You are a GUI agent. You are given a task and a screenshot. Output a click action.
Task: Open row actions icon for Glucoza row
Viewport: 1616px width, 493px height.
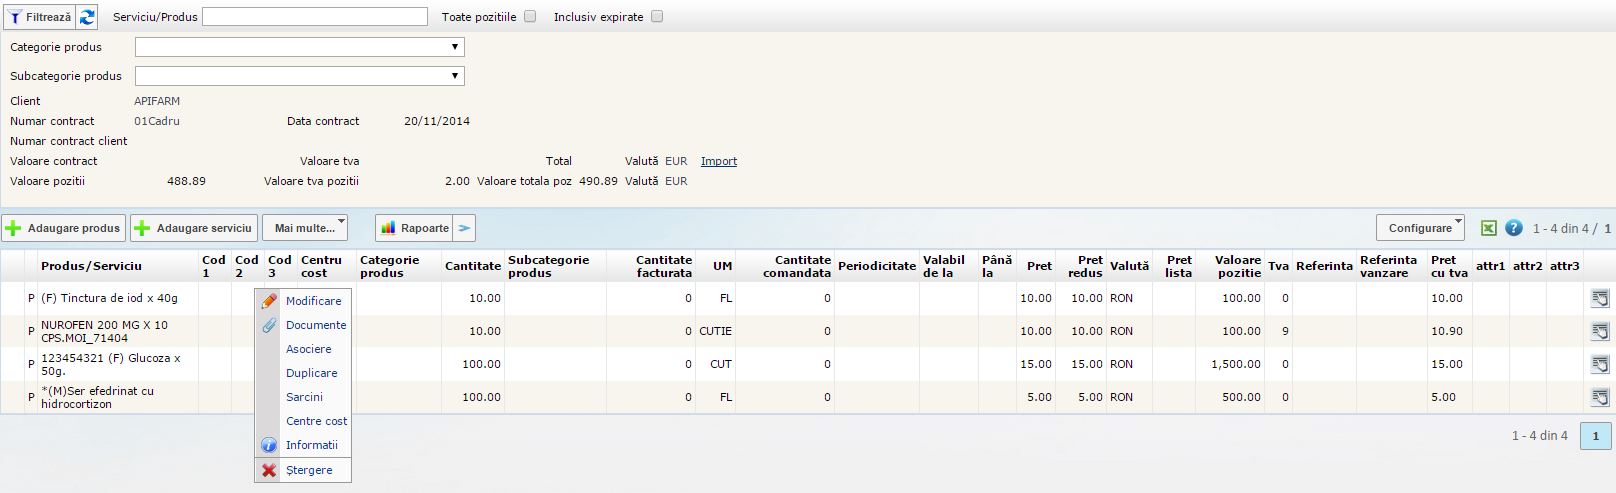click(1599, 364)
